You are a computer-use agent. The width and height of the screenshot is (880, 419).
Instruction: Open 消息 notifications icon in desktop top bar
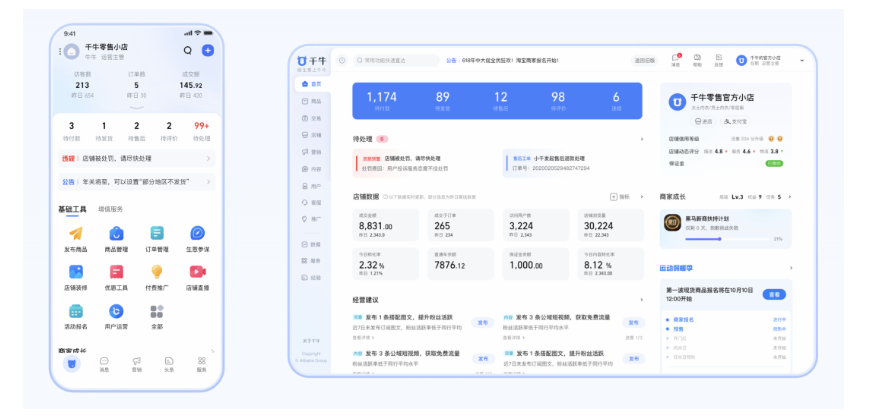[676, 60]
